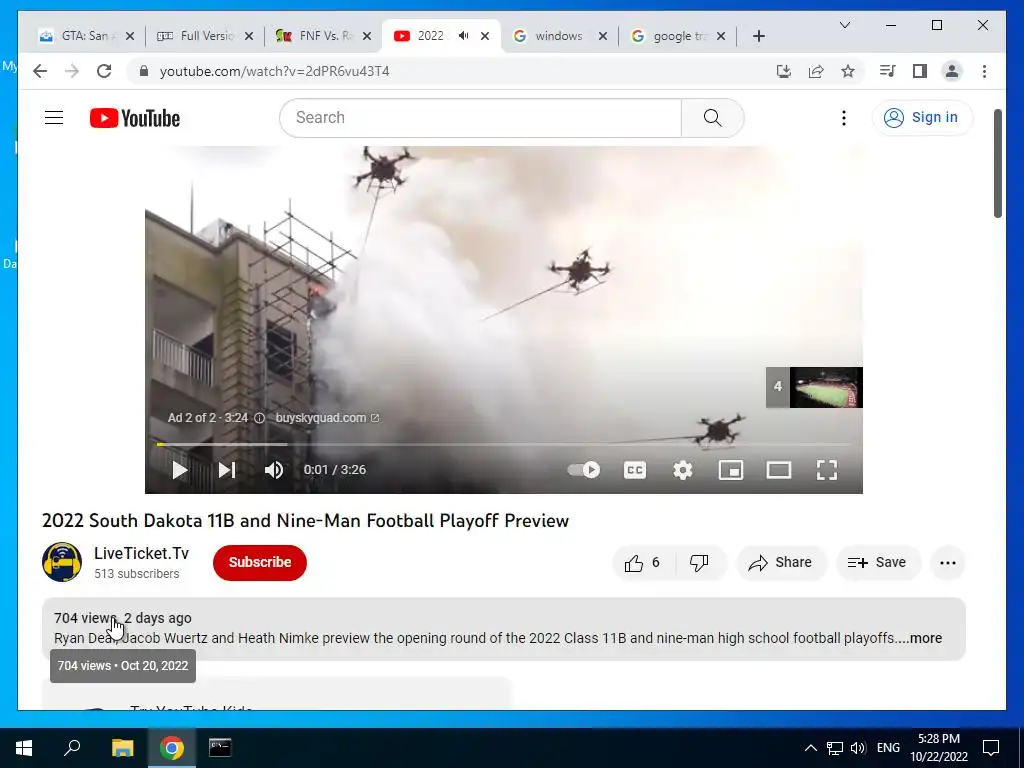This screenshot has height=768, width=1024.
Task: Focus the YouTube Search field
Action: tap(481, 118)
